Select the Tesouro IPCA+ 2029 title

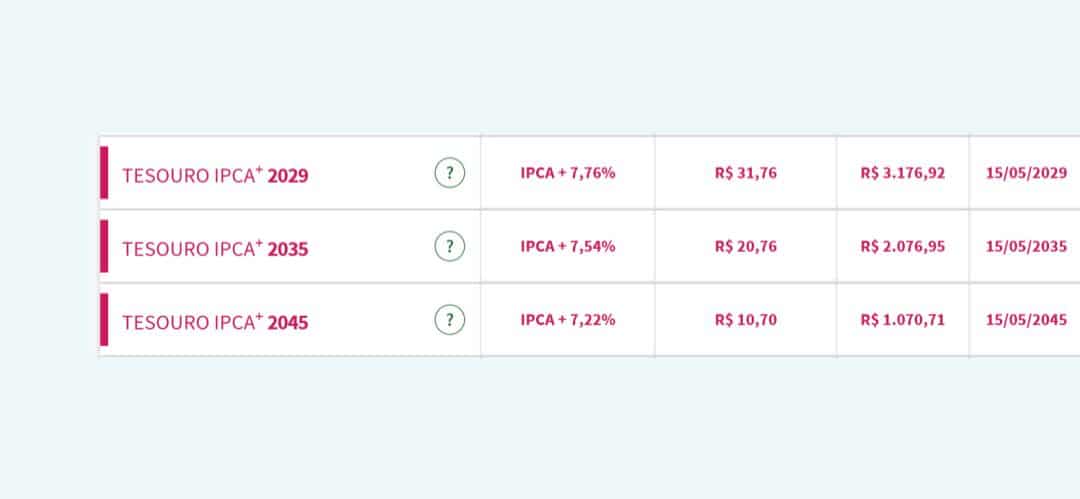point(215,175)
